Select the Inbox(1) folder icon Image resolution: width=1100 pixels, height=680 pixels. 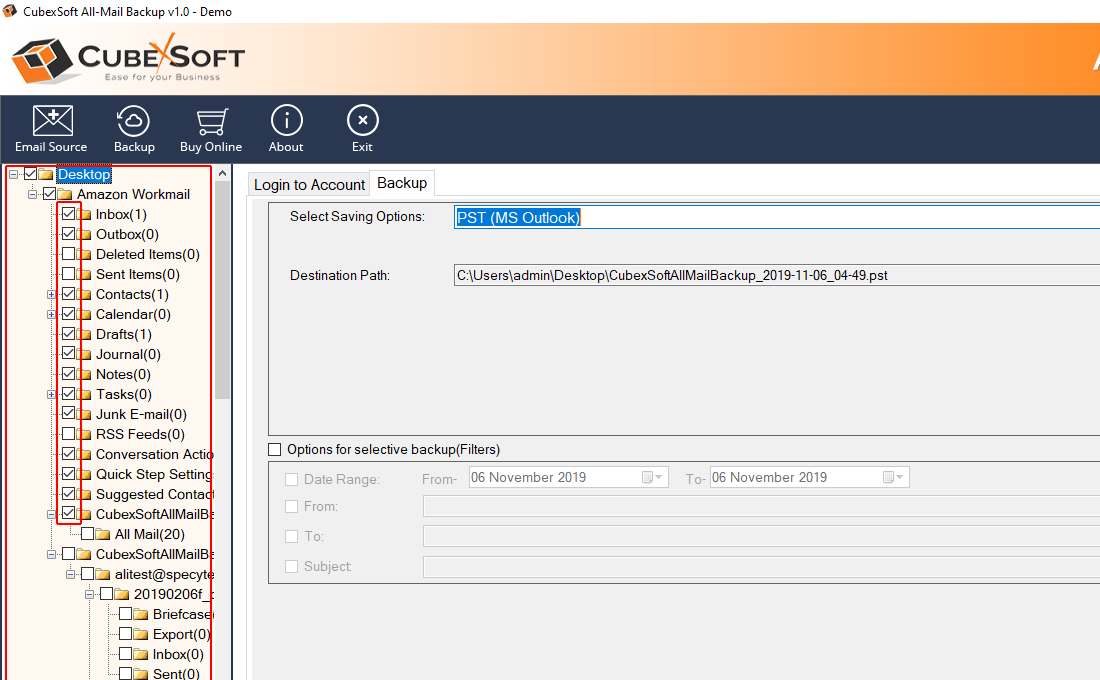85,215
